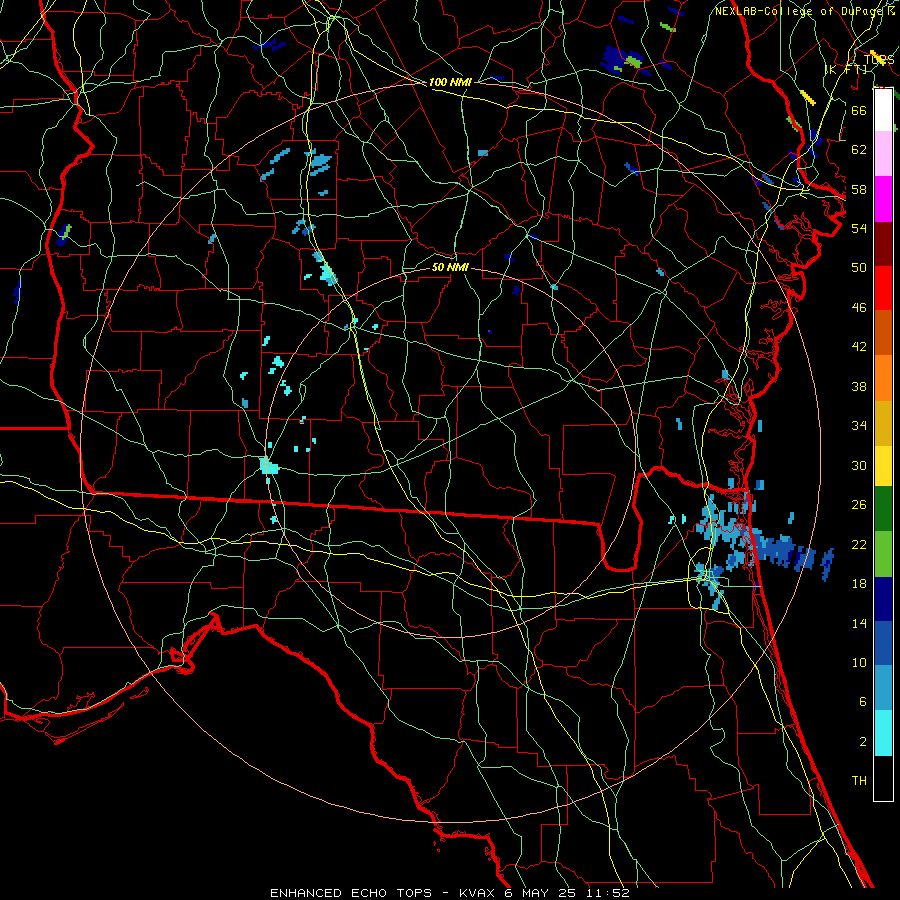The image size is (900, 900).
Task: Click the bright orange legend swatch
Action: pos(883,377)
